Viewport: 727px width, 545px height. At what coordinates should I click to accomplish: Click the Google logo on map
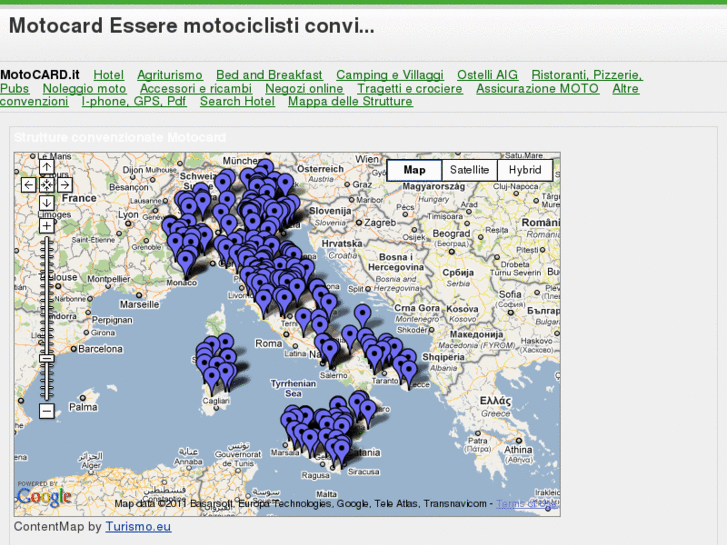point(44,497)
